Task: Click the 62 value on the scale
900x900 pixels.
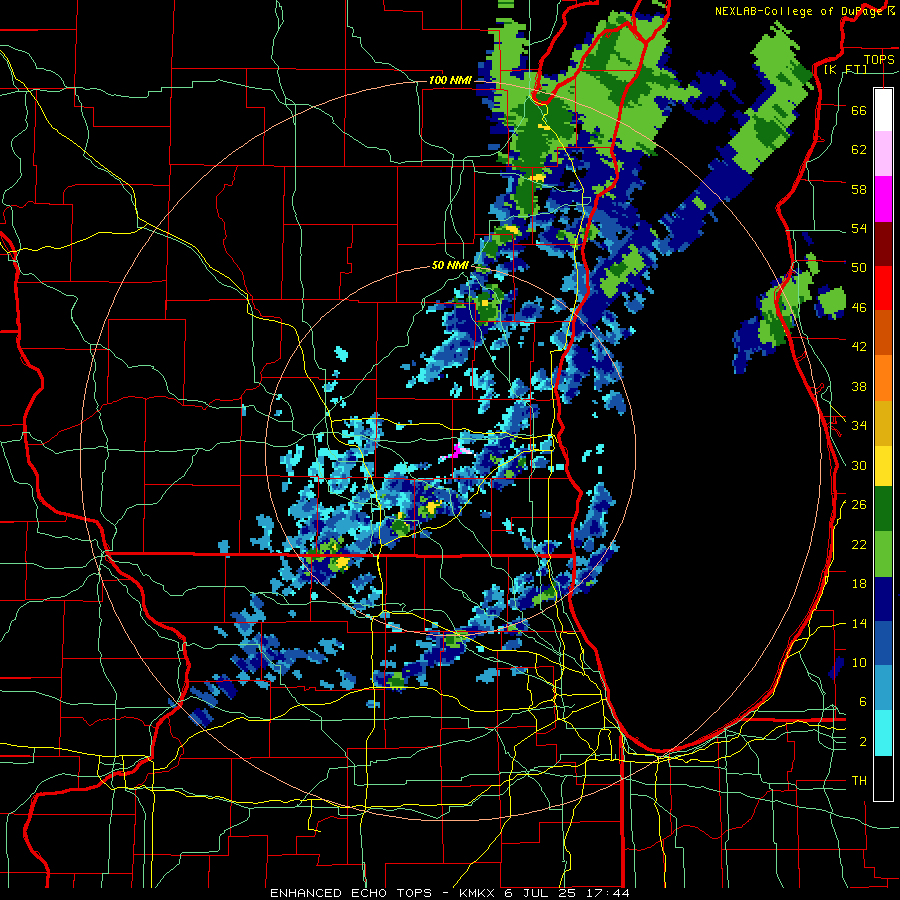Action: point(859,150)
